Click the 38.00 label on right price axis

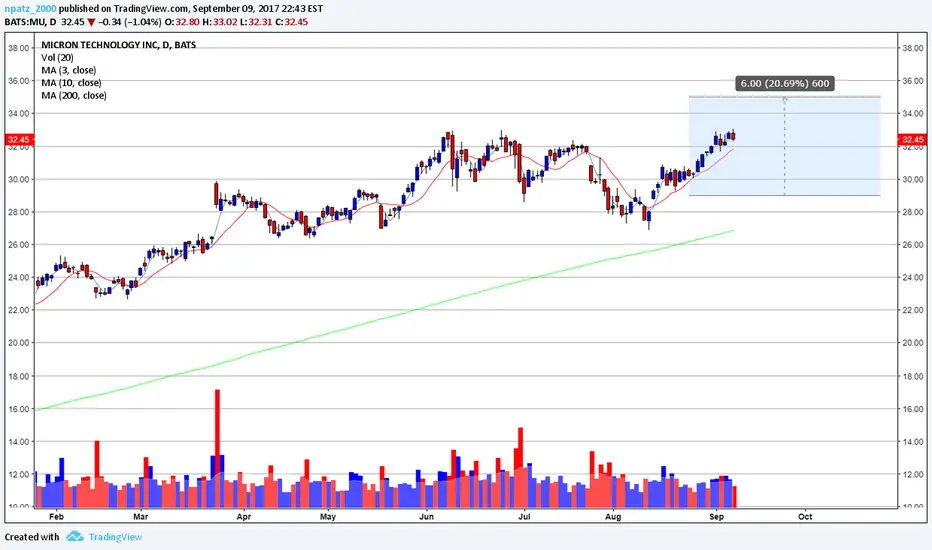[x=913, y=48]
